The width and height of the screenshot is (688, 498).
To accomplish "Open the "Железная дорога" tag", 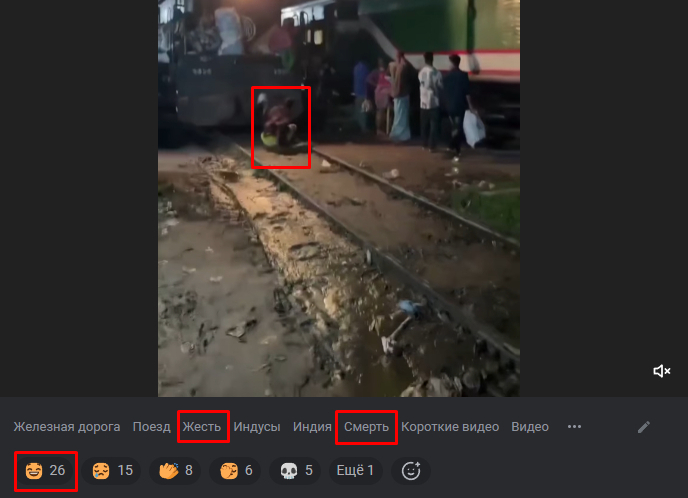I will click(x=69, y=427).
